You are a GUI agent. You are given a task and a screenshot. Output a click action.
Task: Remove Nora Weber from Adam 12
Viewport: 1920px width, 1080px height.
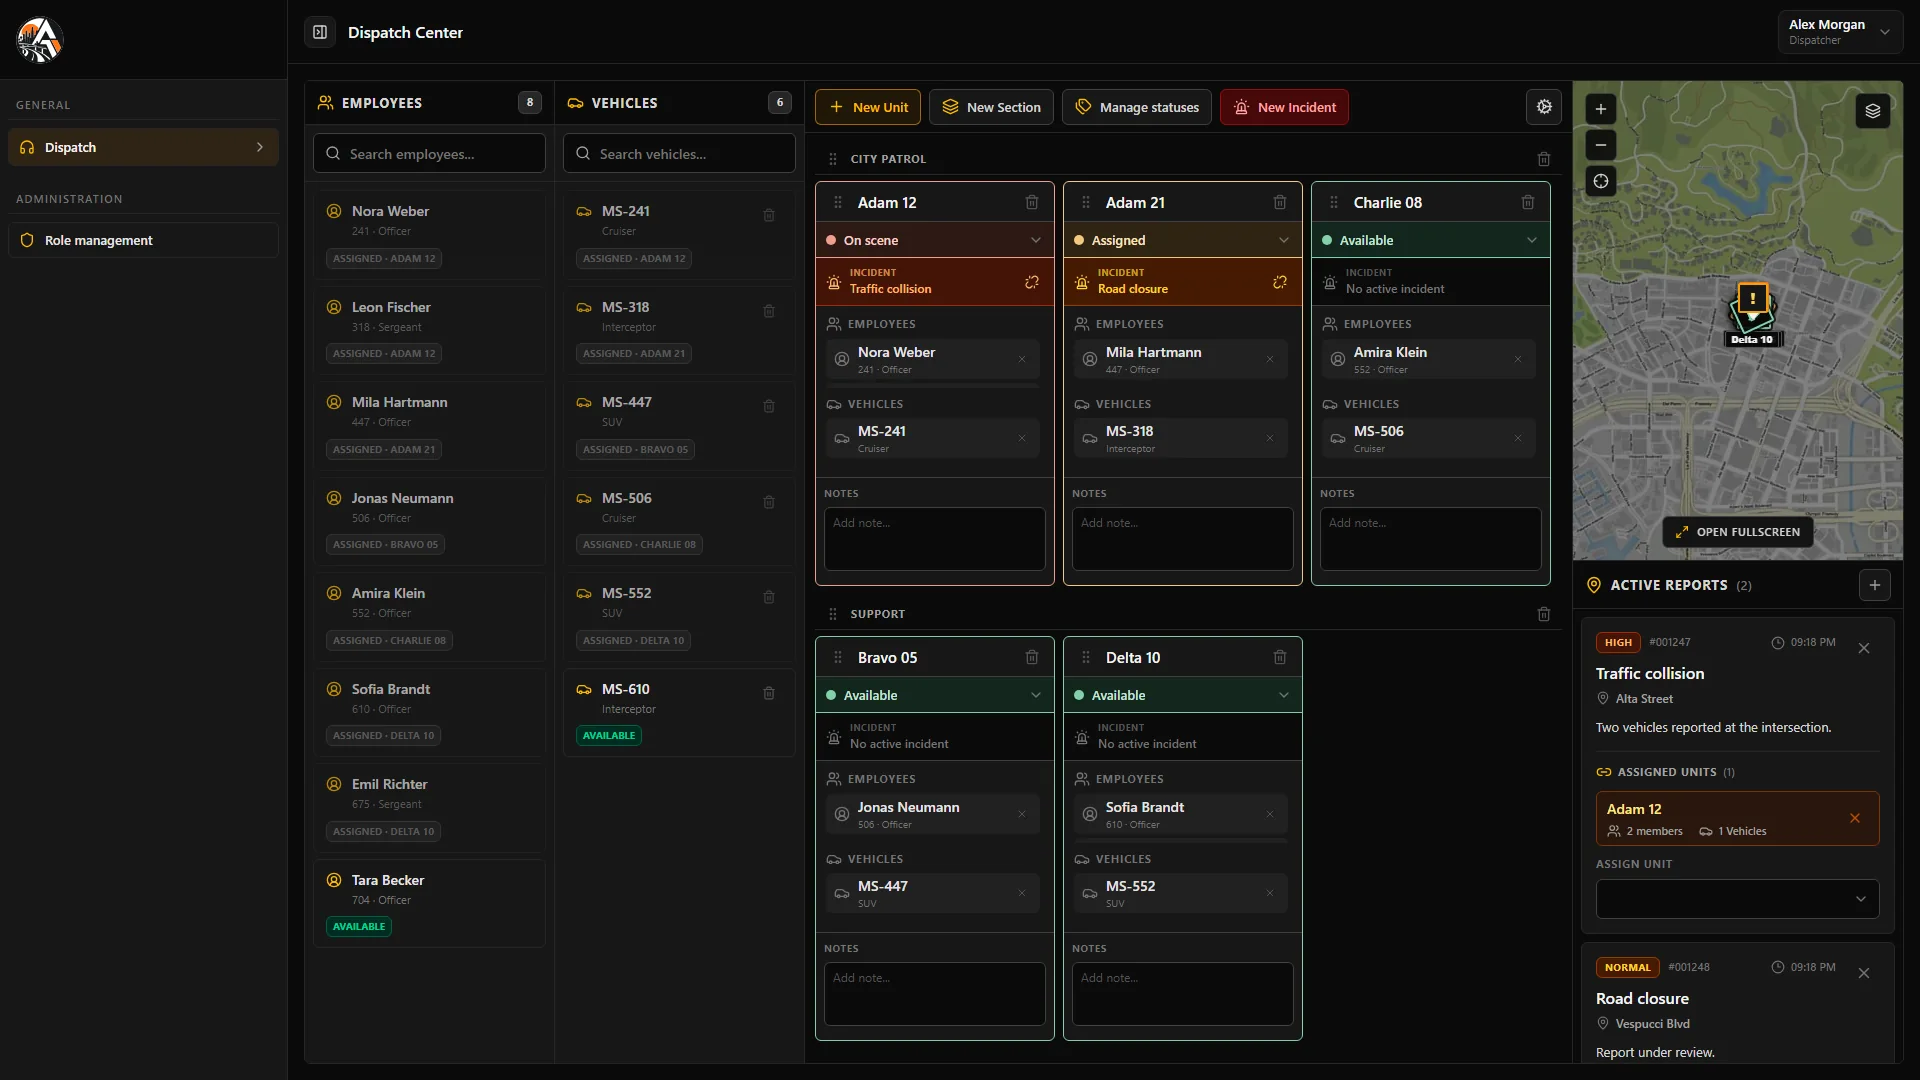[x=1022, y=359]
